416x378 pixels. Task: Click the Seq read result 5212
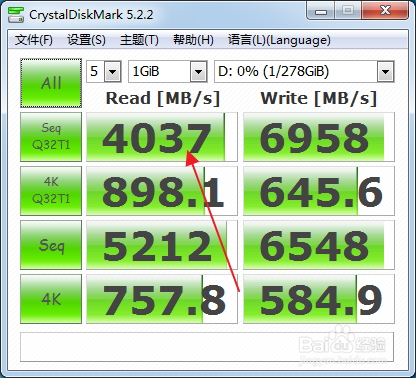(162, 245)
